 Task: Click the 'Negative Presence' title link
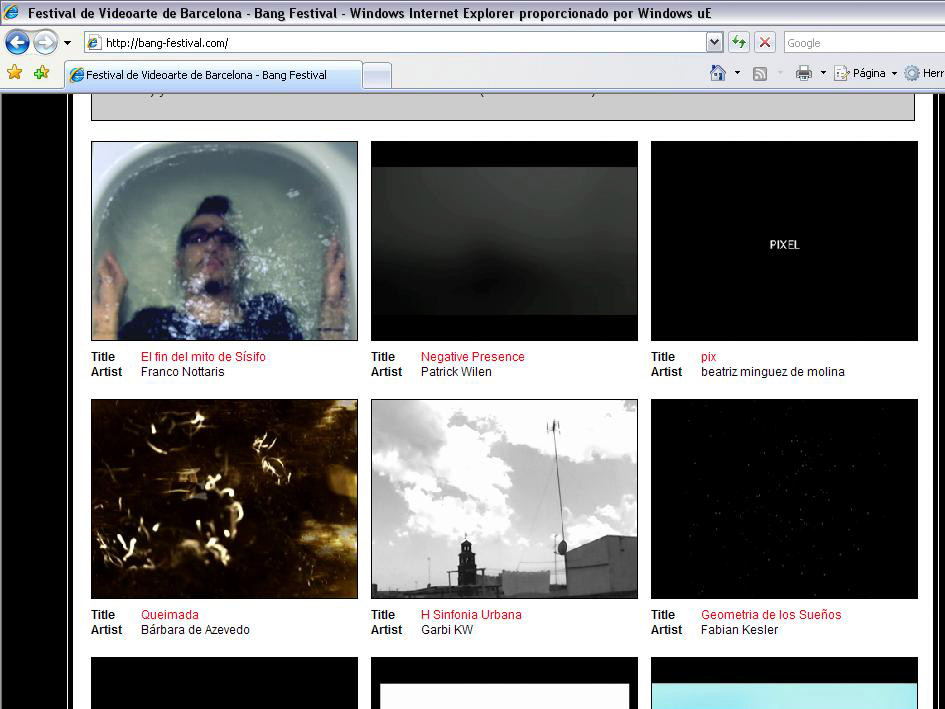click(x=472, y=357)
